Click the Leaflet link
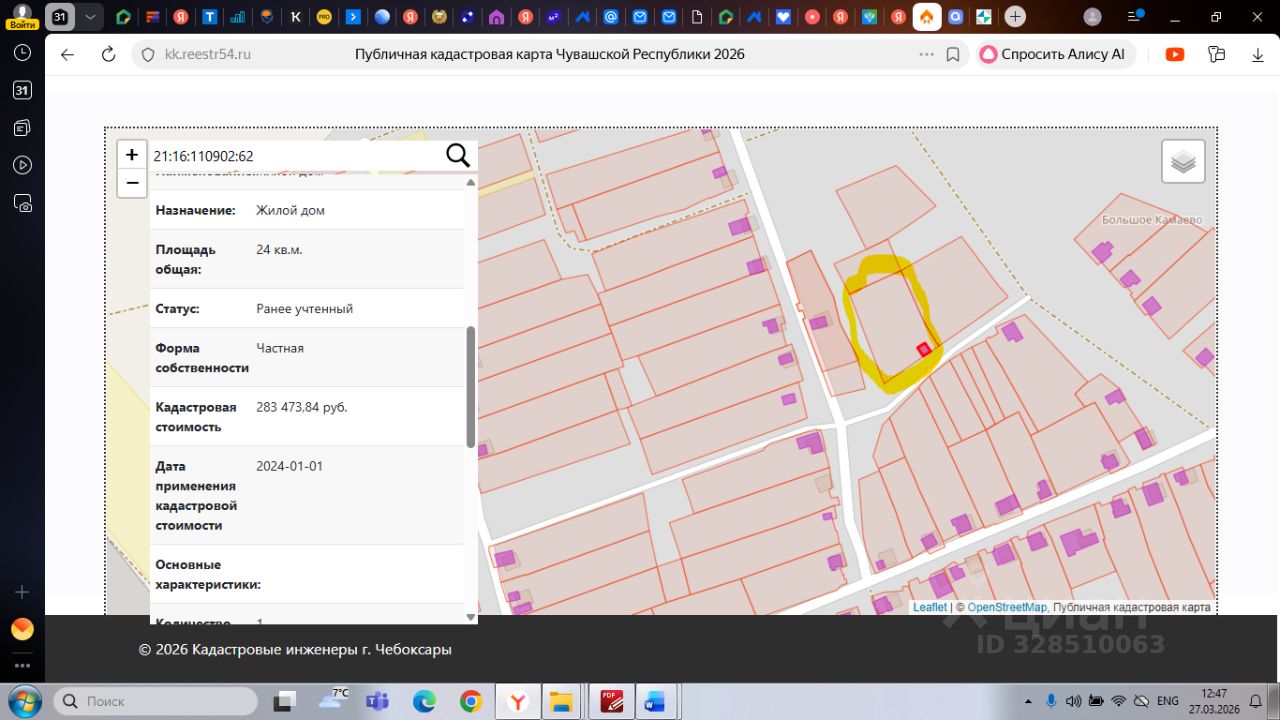 pyautogui.click(x=930, y=607)
